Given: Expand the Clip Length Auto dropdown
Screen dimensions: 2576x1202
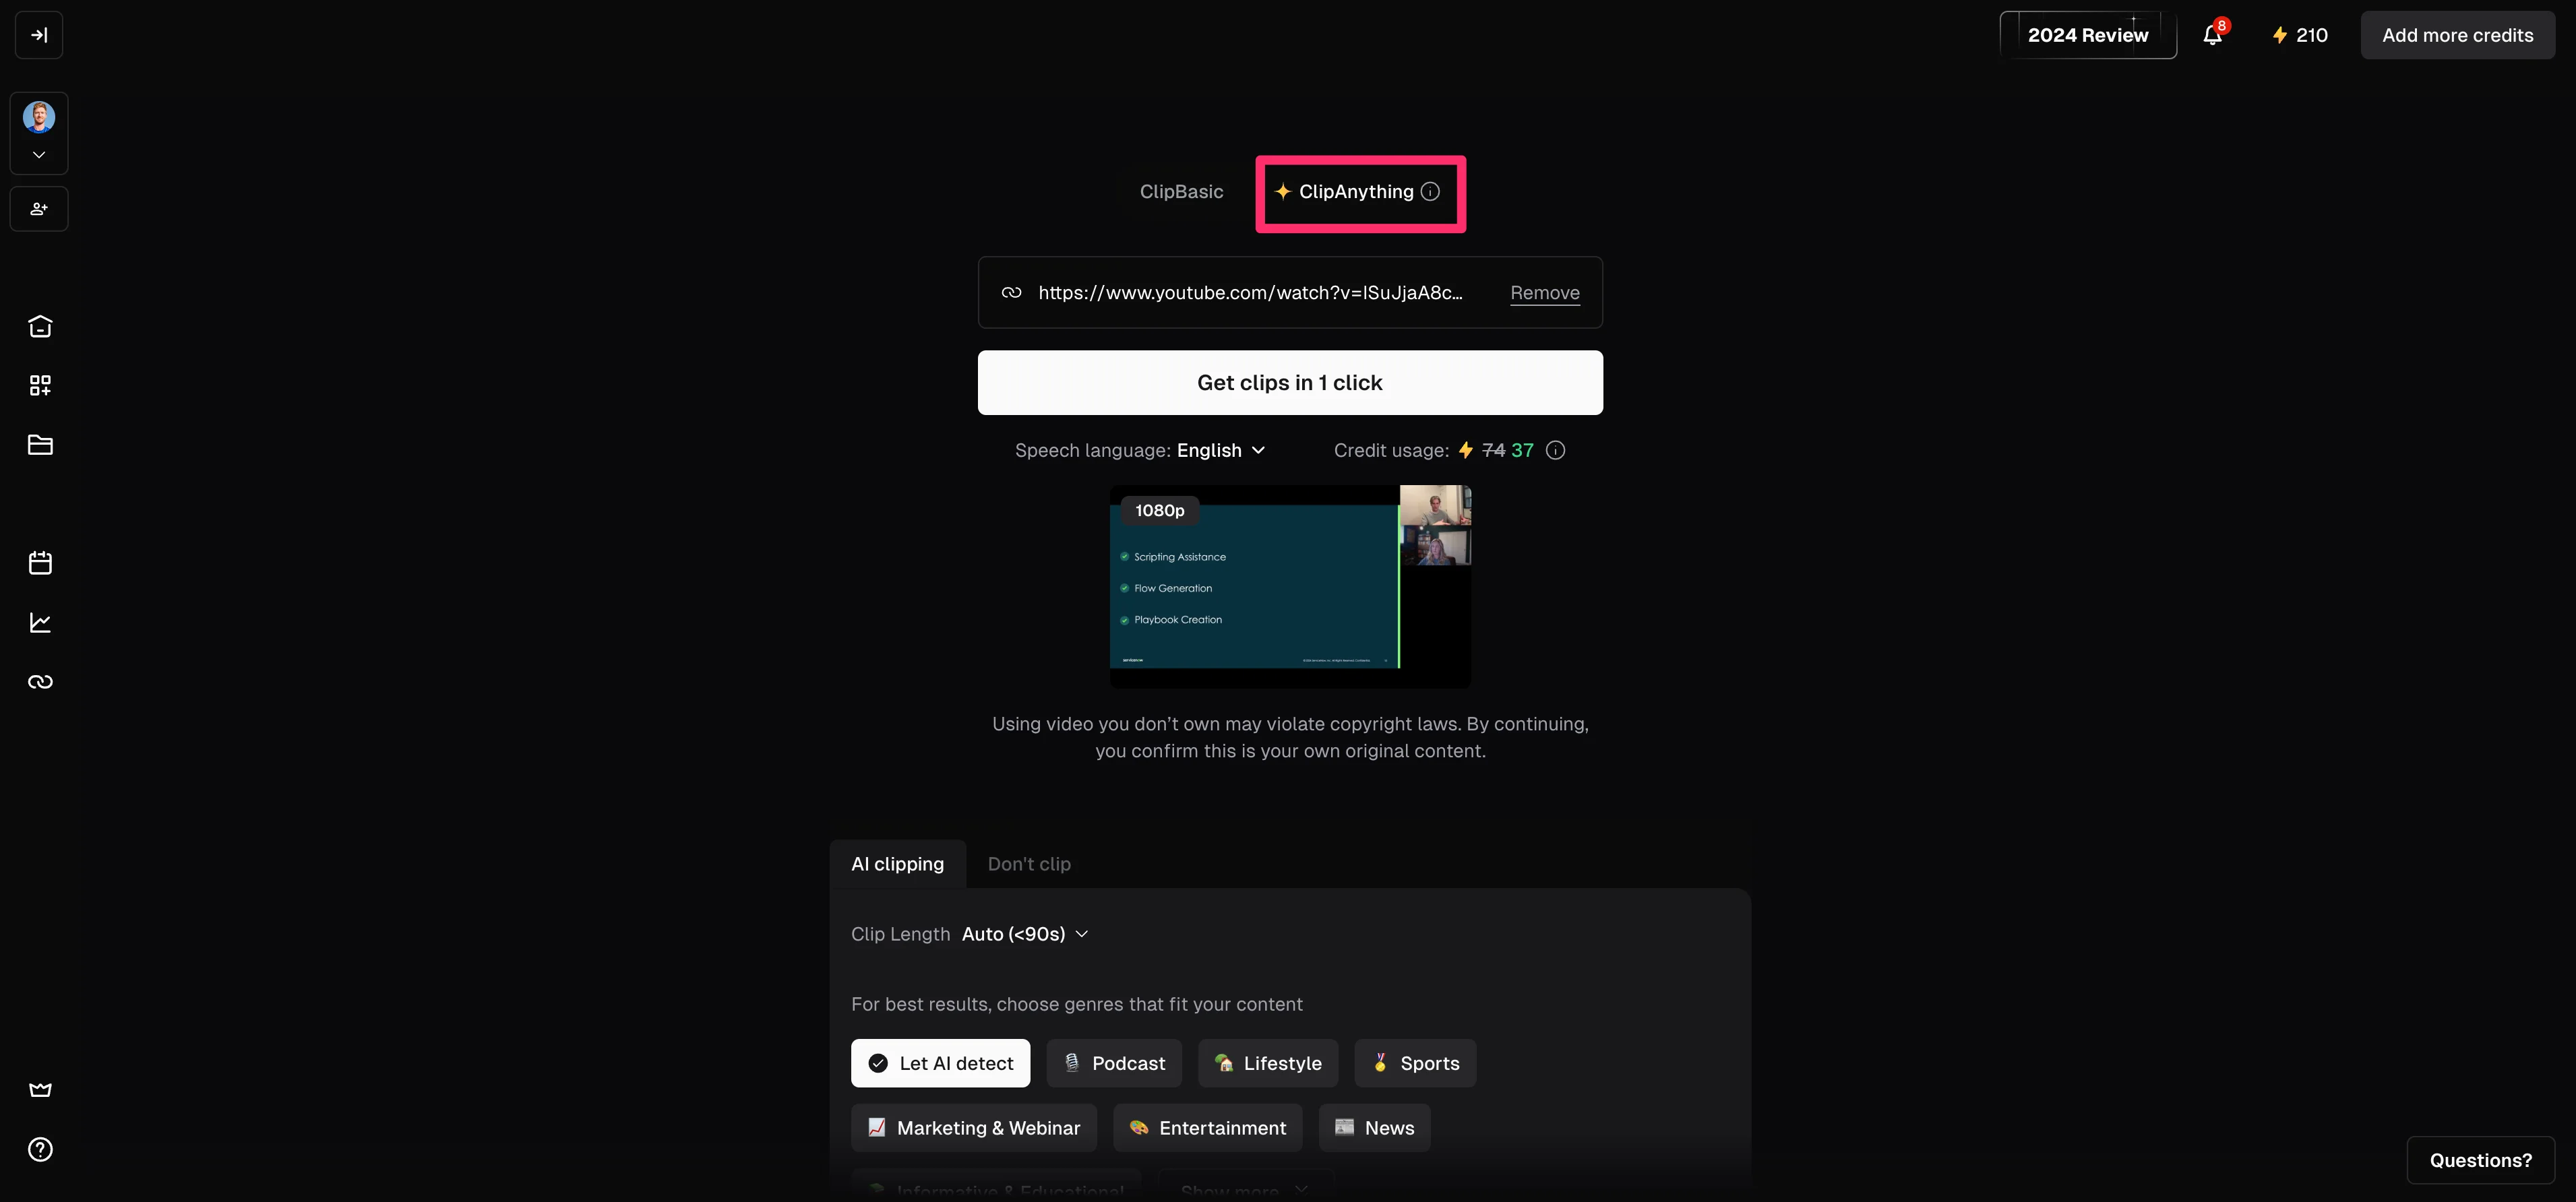Looking at the screenshot, I should pyautogui.click(x=1025, y=934).
